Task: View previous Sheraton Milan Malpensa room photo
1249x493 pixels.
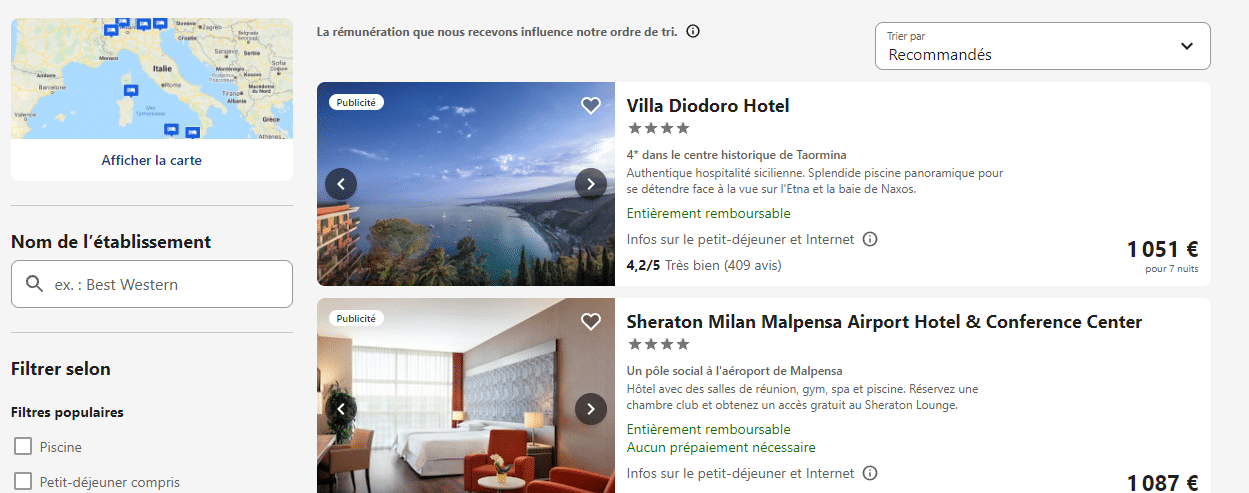Action: coord(341,409)
